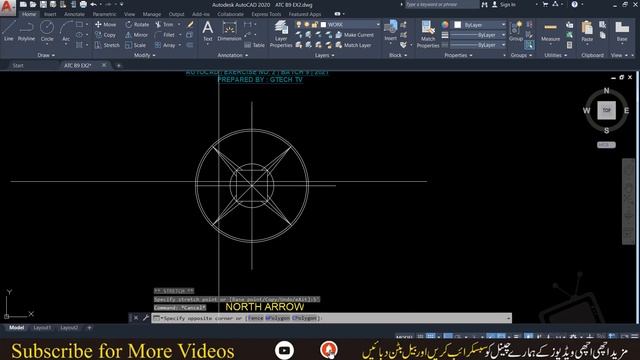Expand the Draw panel
Image resolution: width=640 pixels, height=360 pixels.
click(46, 55)
